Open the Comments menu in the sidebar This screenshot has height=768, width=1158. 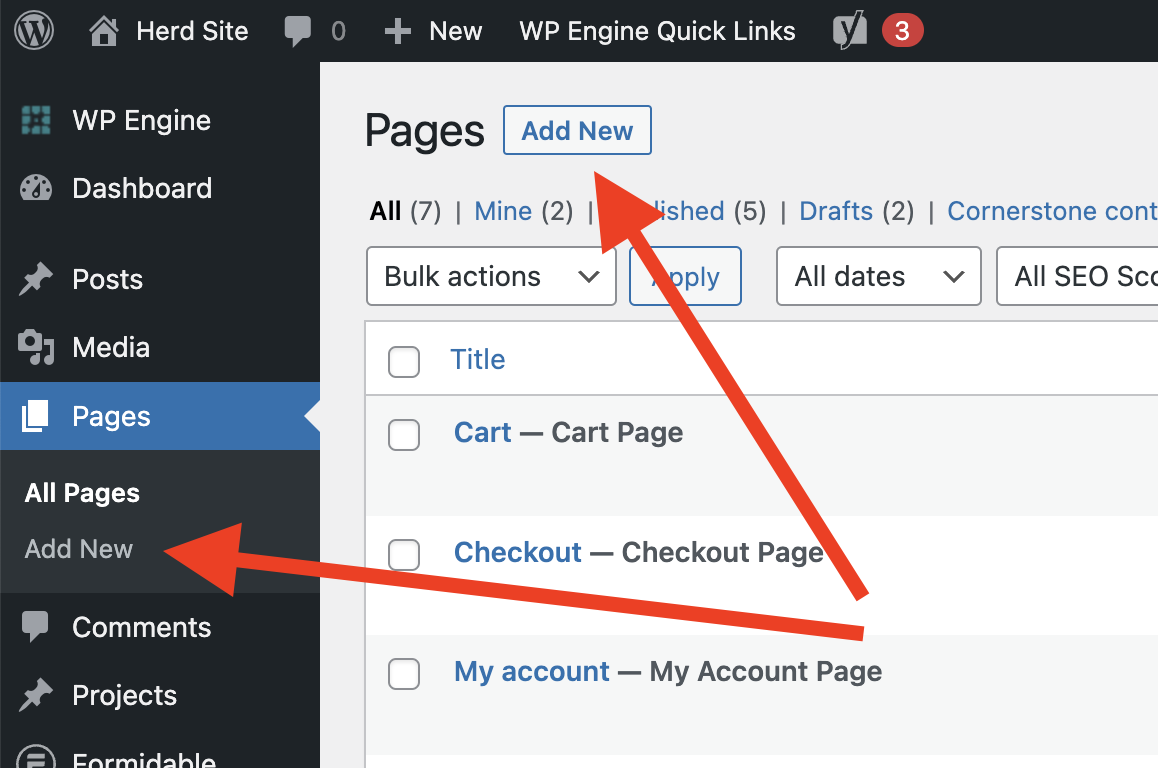click(x=141, y=628)
